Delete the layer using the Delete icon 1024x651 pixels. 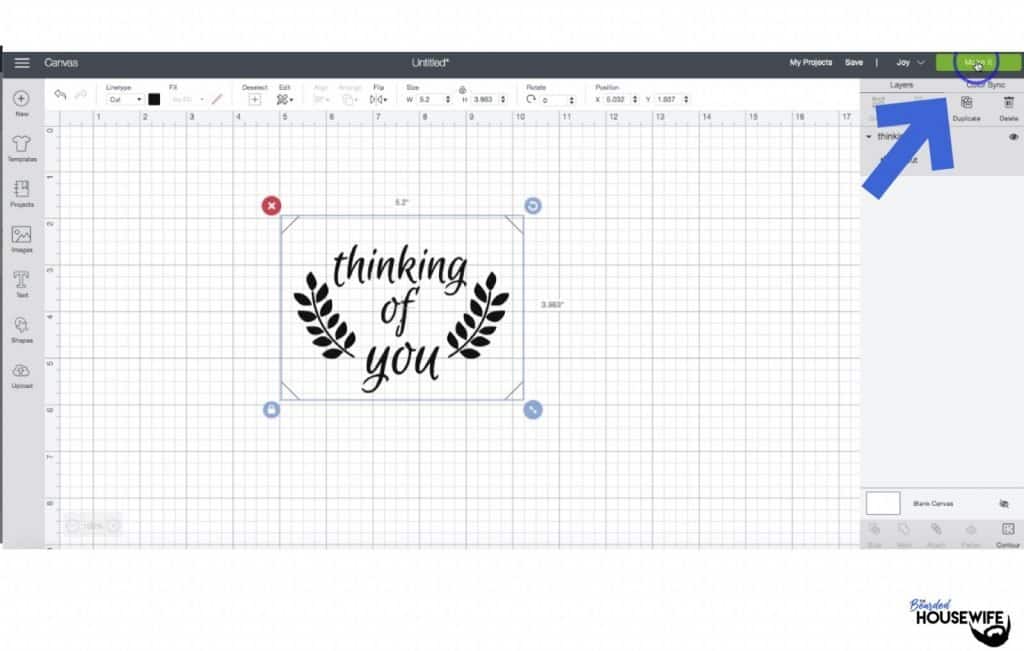click(x=1010, y=103)
